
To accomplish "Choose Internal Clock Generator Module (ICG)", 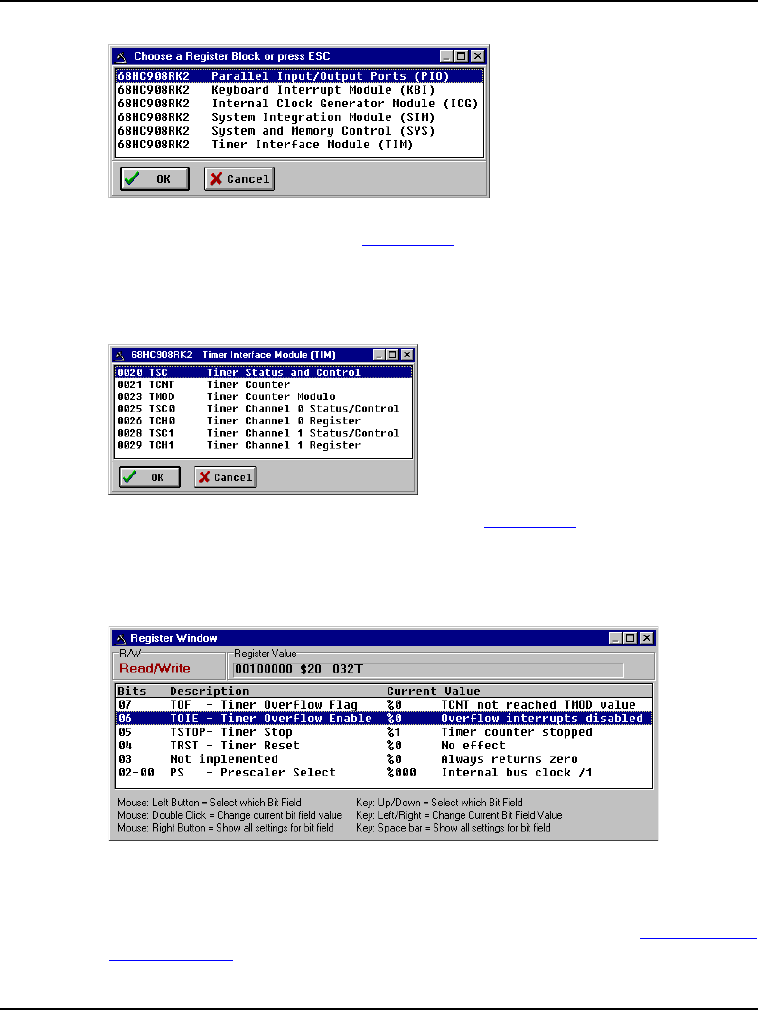I will click(299, 104).
